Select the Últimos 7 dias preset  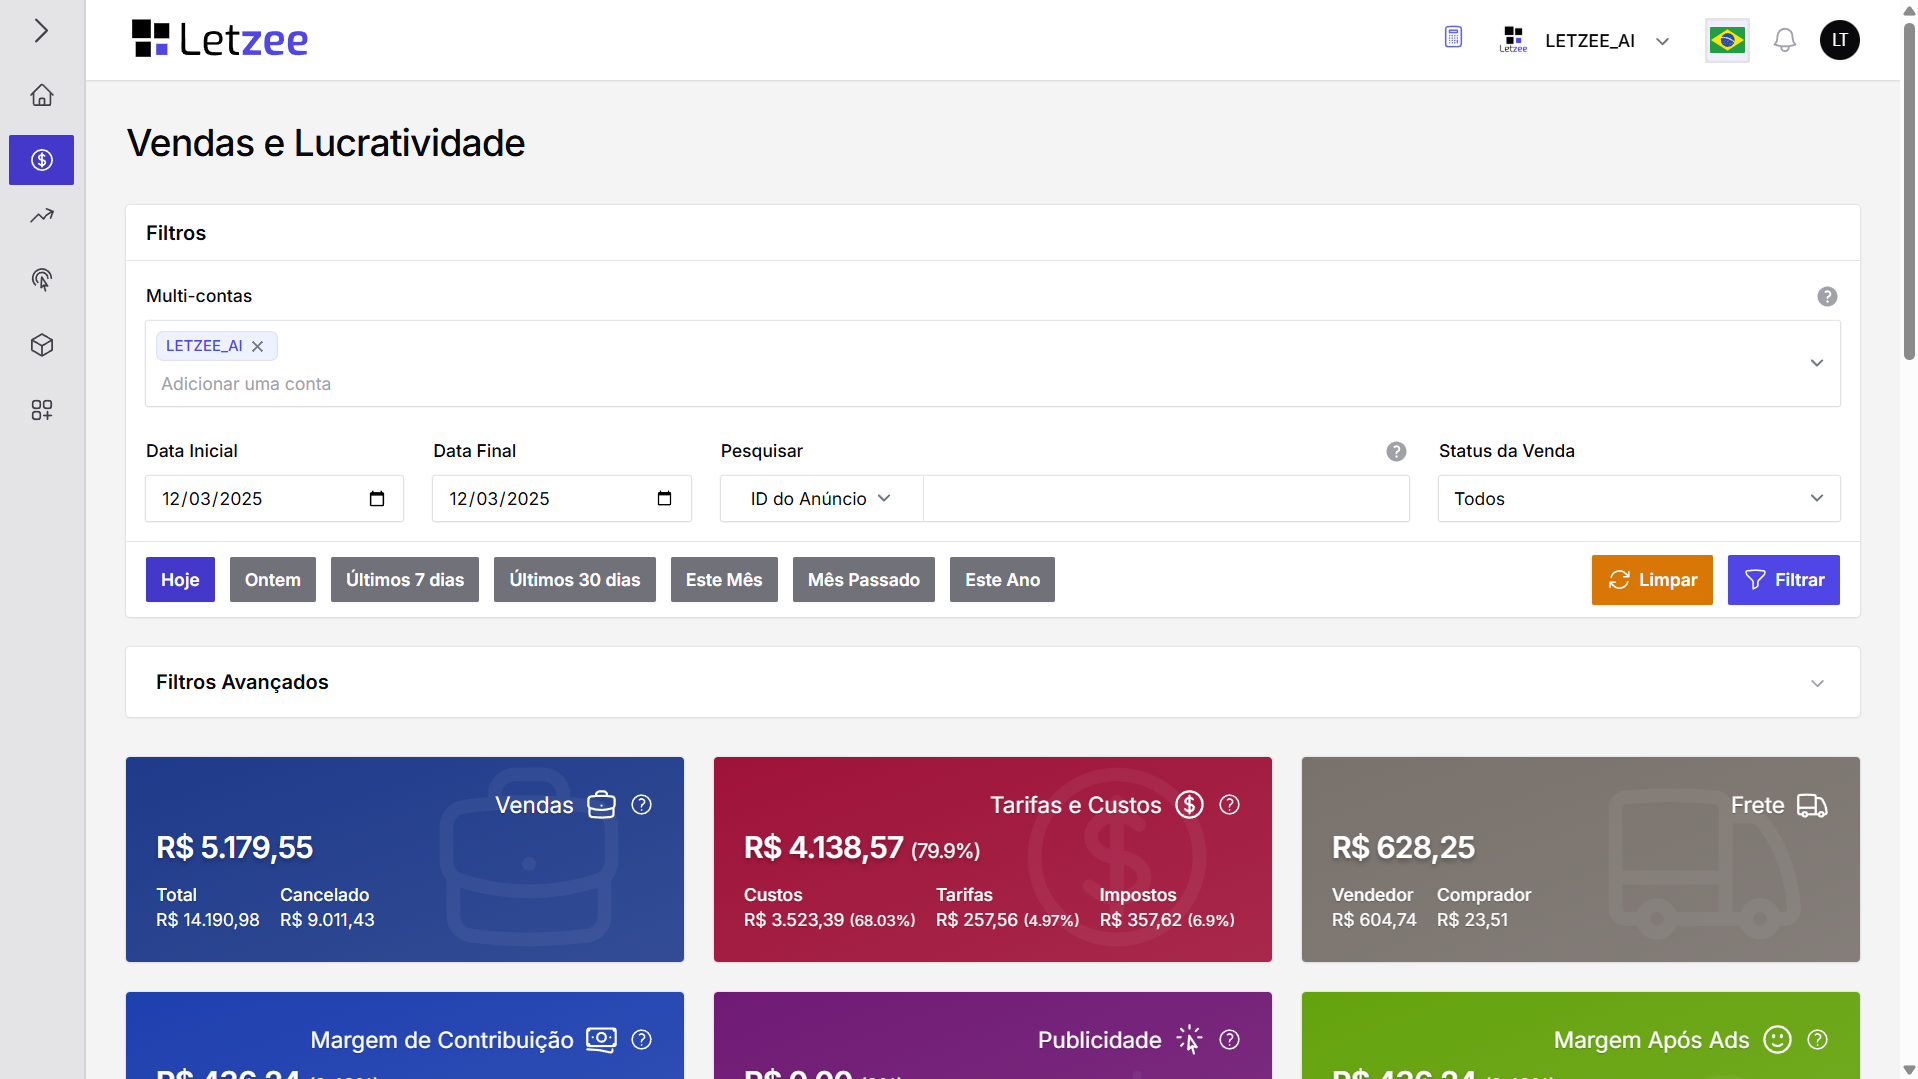pyautogui.click(x=405, y=580)
